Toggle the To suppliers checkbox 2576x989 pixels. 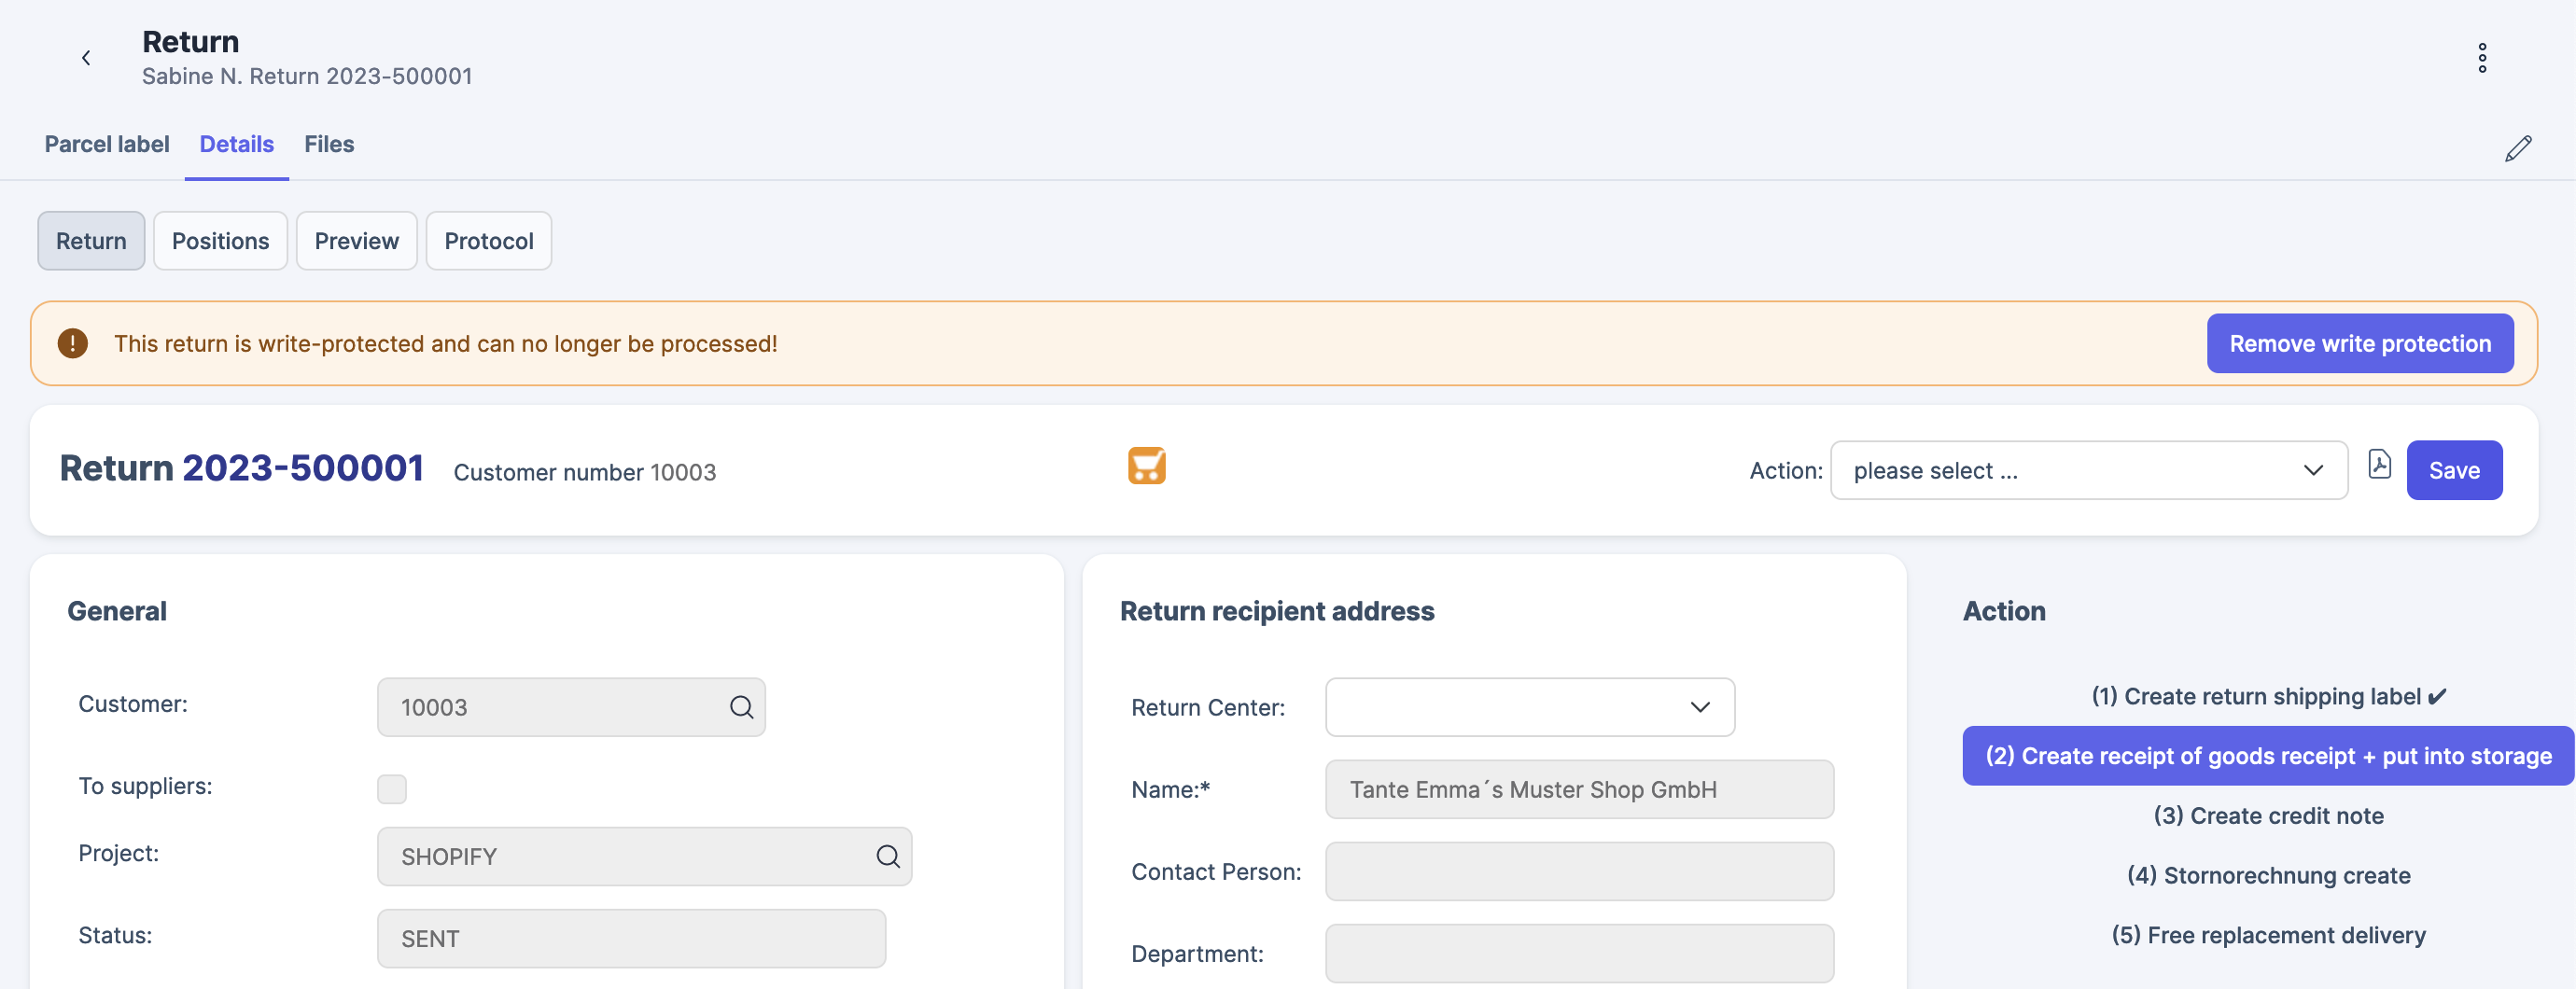(x=392, y=789)
